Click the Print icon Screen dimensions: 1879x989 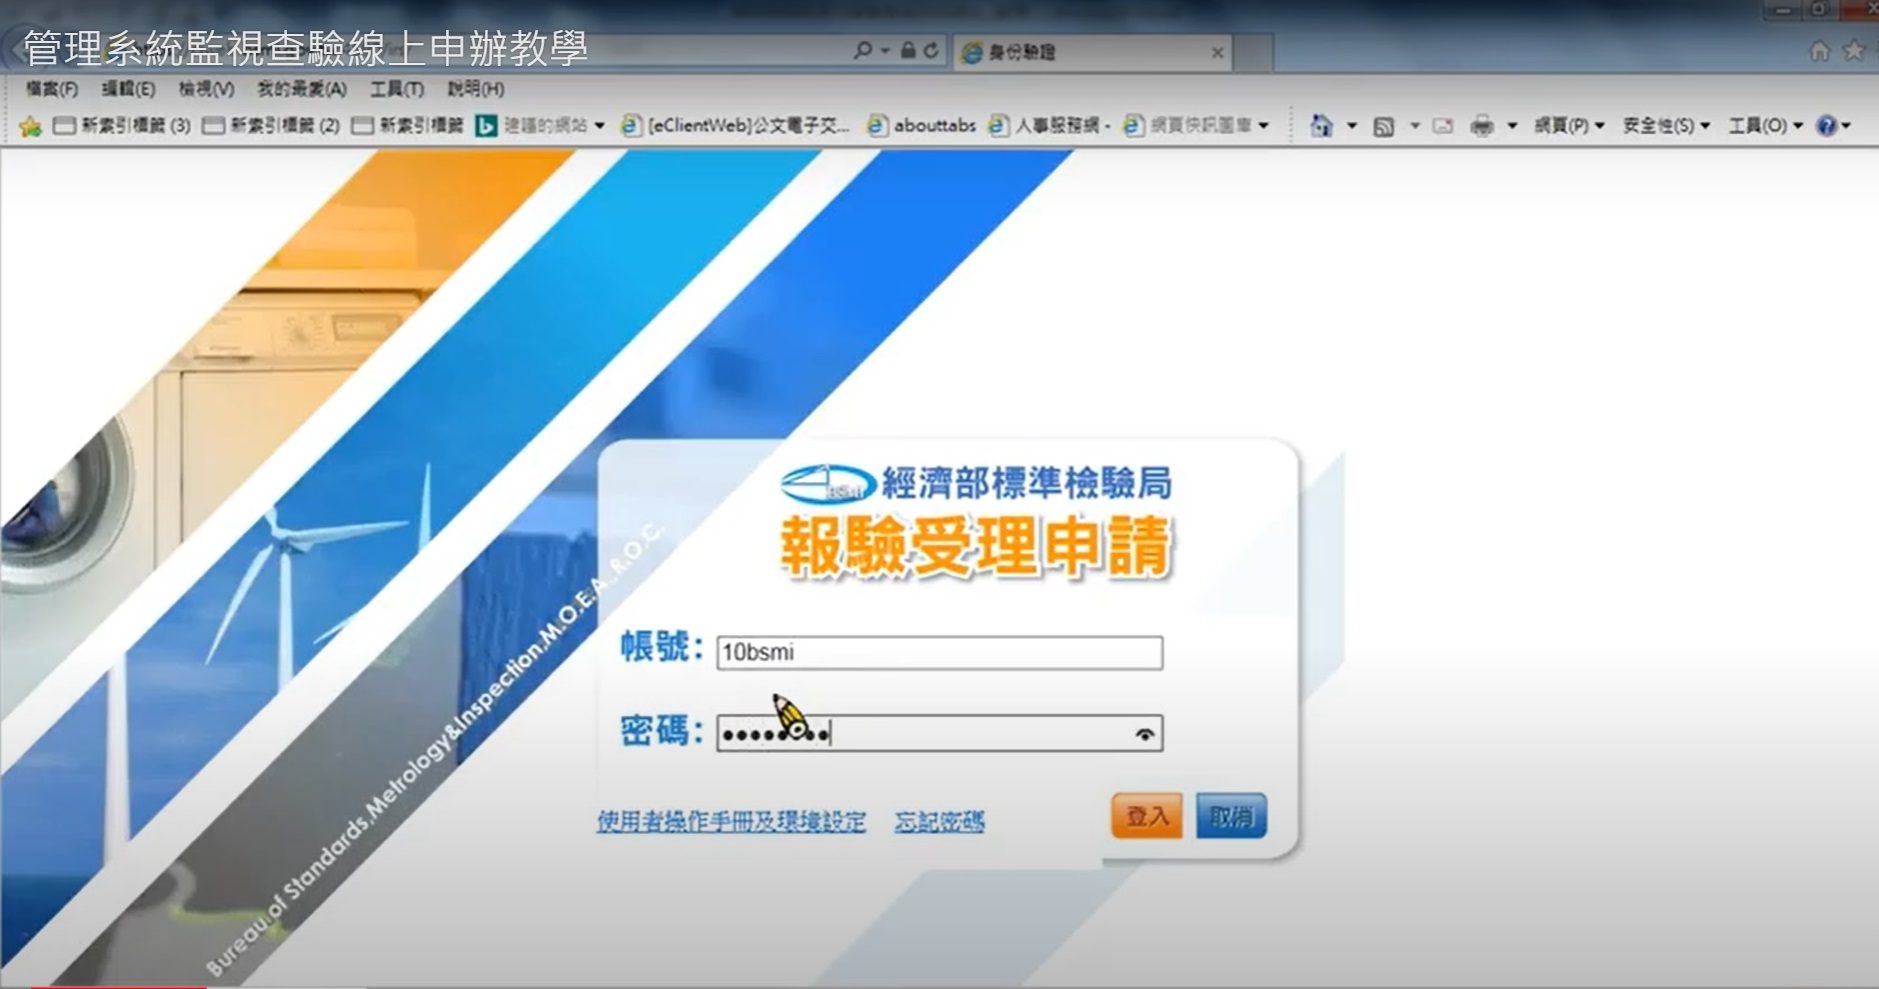pos(1482,126)
